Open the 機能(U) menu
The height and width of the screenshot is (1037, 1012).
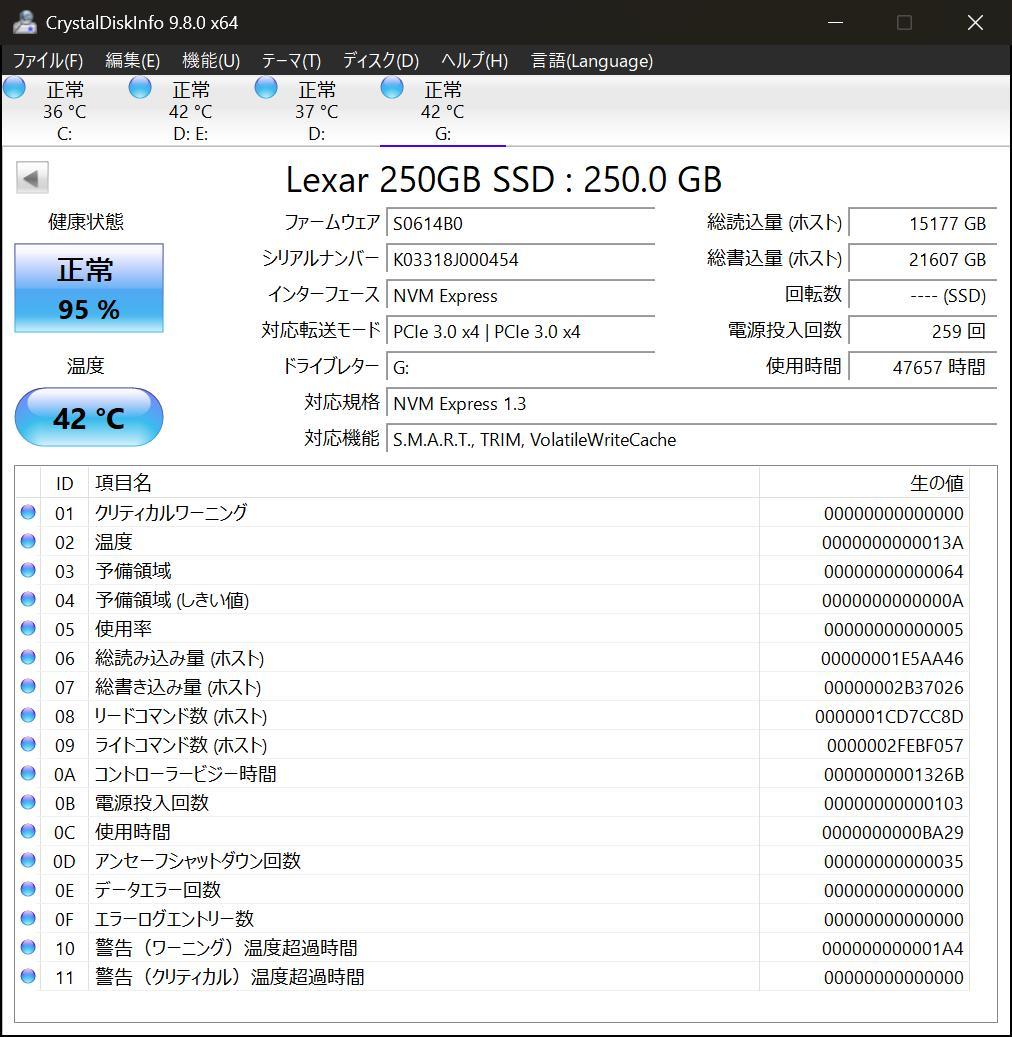click(x=210, y=61)
